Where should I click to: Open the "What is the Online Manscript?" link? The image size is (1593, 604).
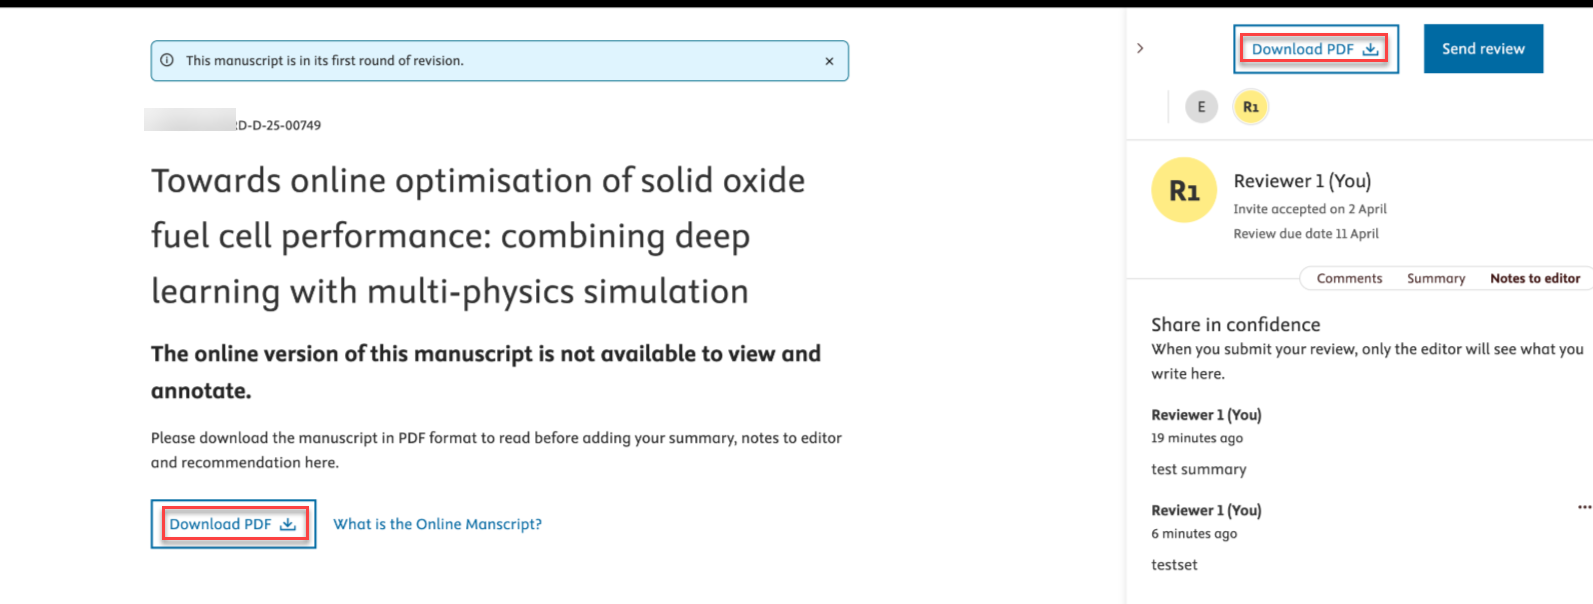pyautogui.click(x=437, y=524)
